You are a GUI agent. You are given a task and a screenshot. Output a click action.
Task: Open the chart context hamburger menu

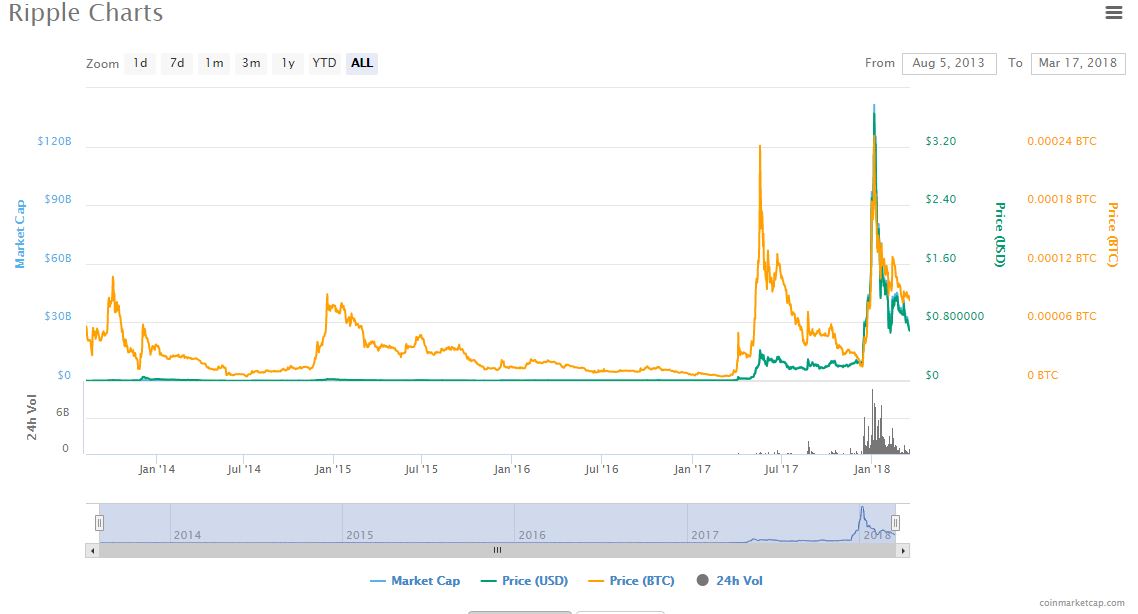[x=1113, y=12]
